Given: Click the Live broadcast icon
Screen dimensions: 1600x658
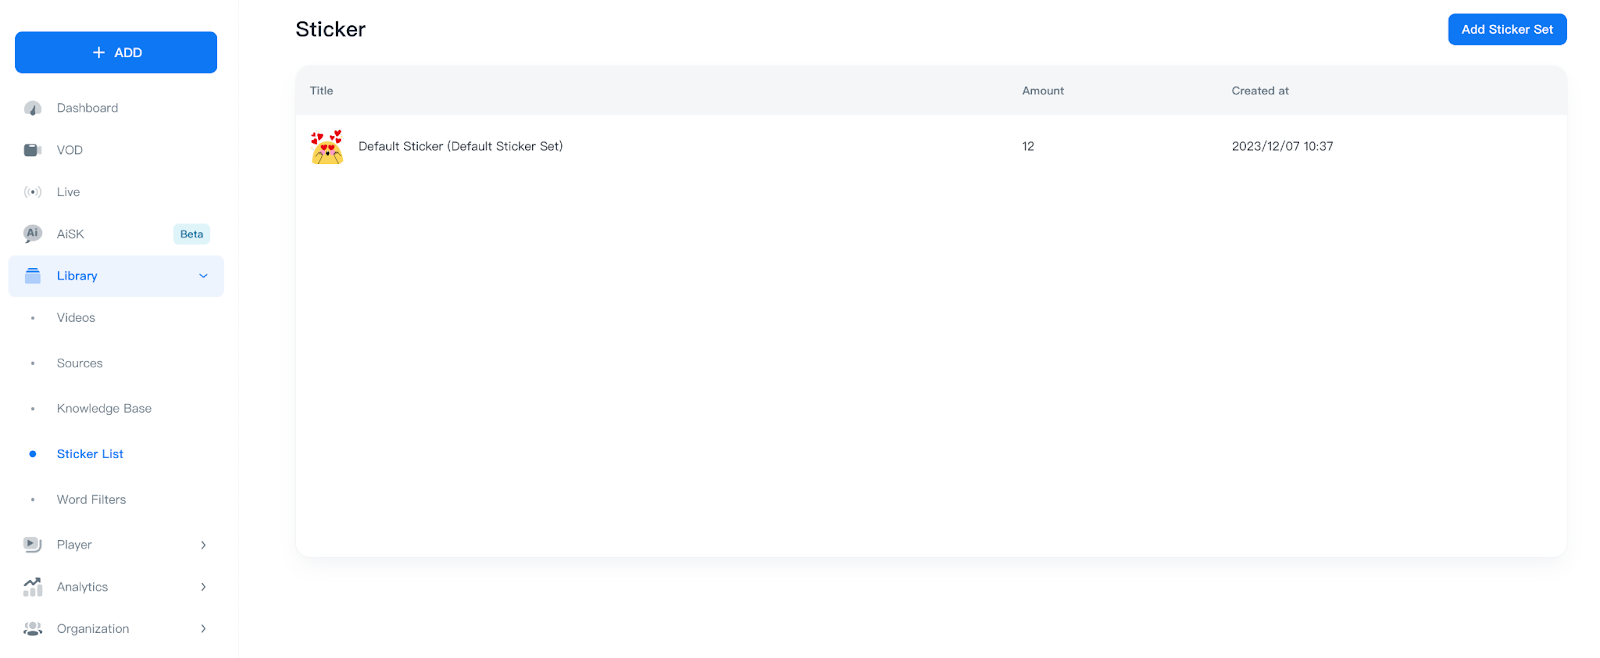Looking at the screenshot, I should (33, 192).
